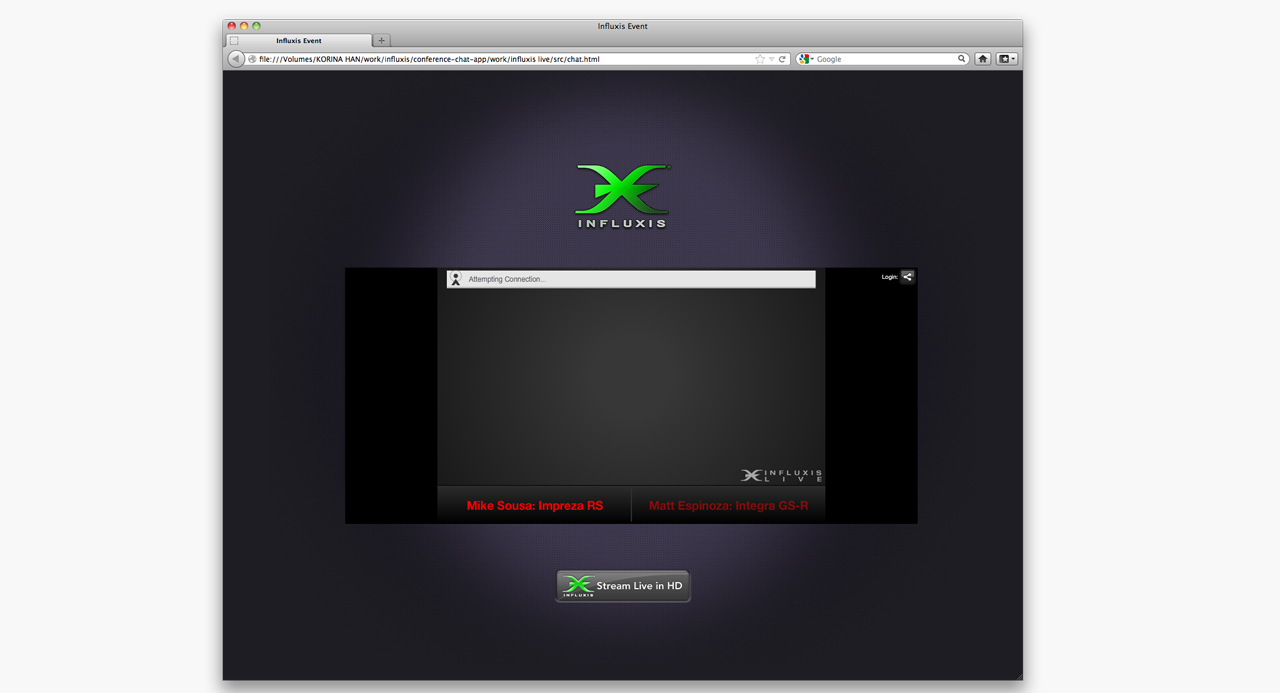Image resolution: width=1280 pixels, height=693 pixels.
Task: Click the Stream Live in HD button
Action: coord(622,586)
